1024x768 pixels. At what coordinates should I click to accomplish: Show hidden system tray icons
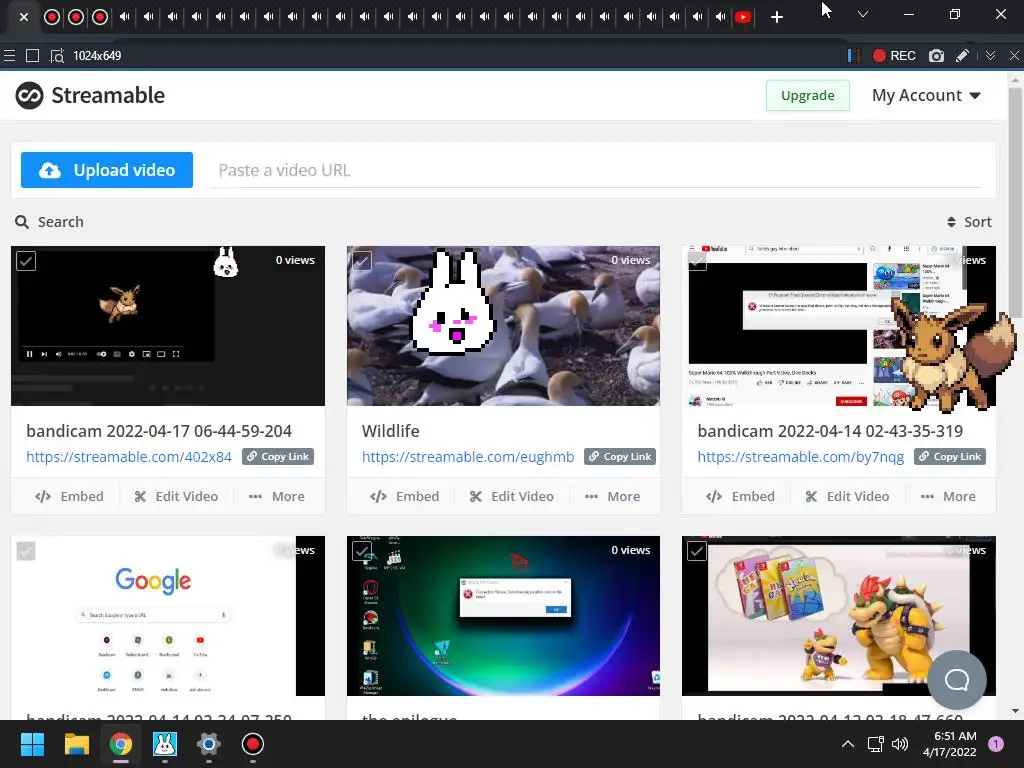848,744
